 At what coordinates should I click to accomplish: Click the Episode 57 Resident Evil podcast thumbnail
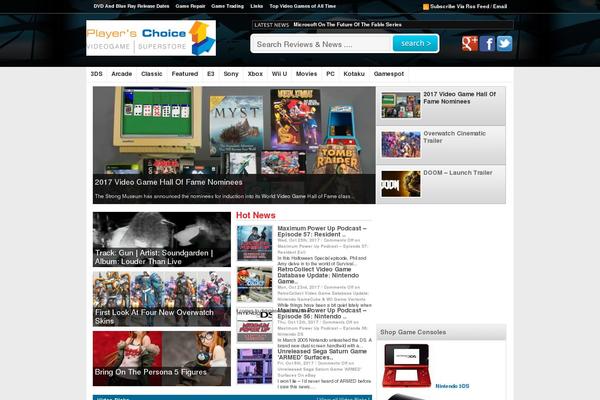pyautogui.click(x=254, y=243)
